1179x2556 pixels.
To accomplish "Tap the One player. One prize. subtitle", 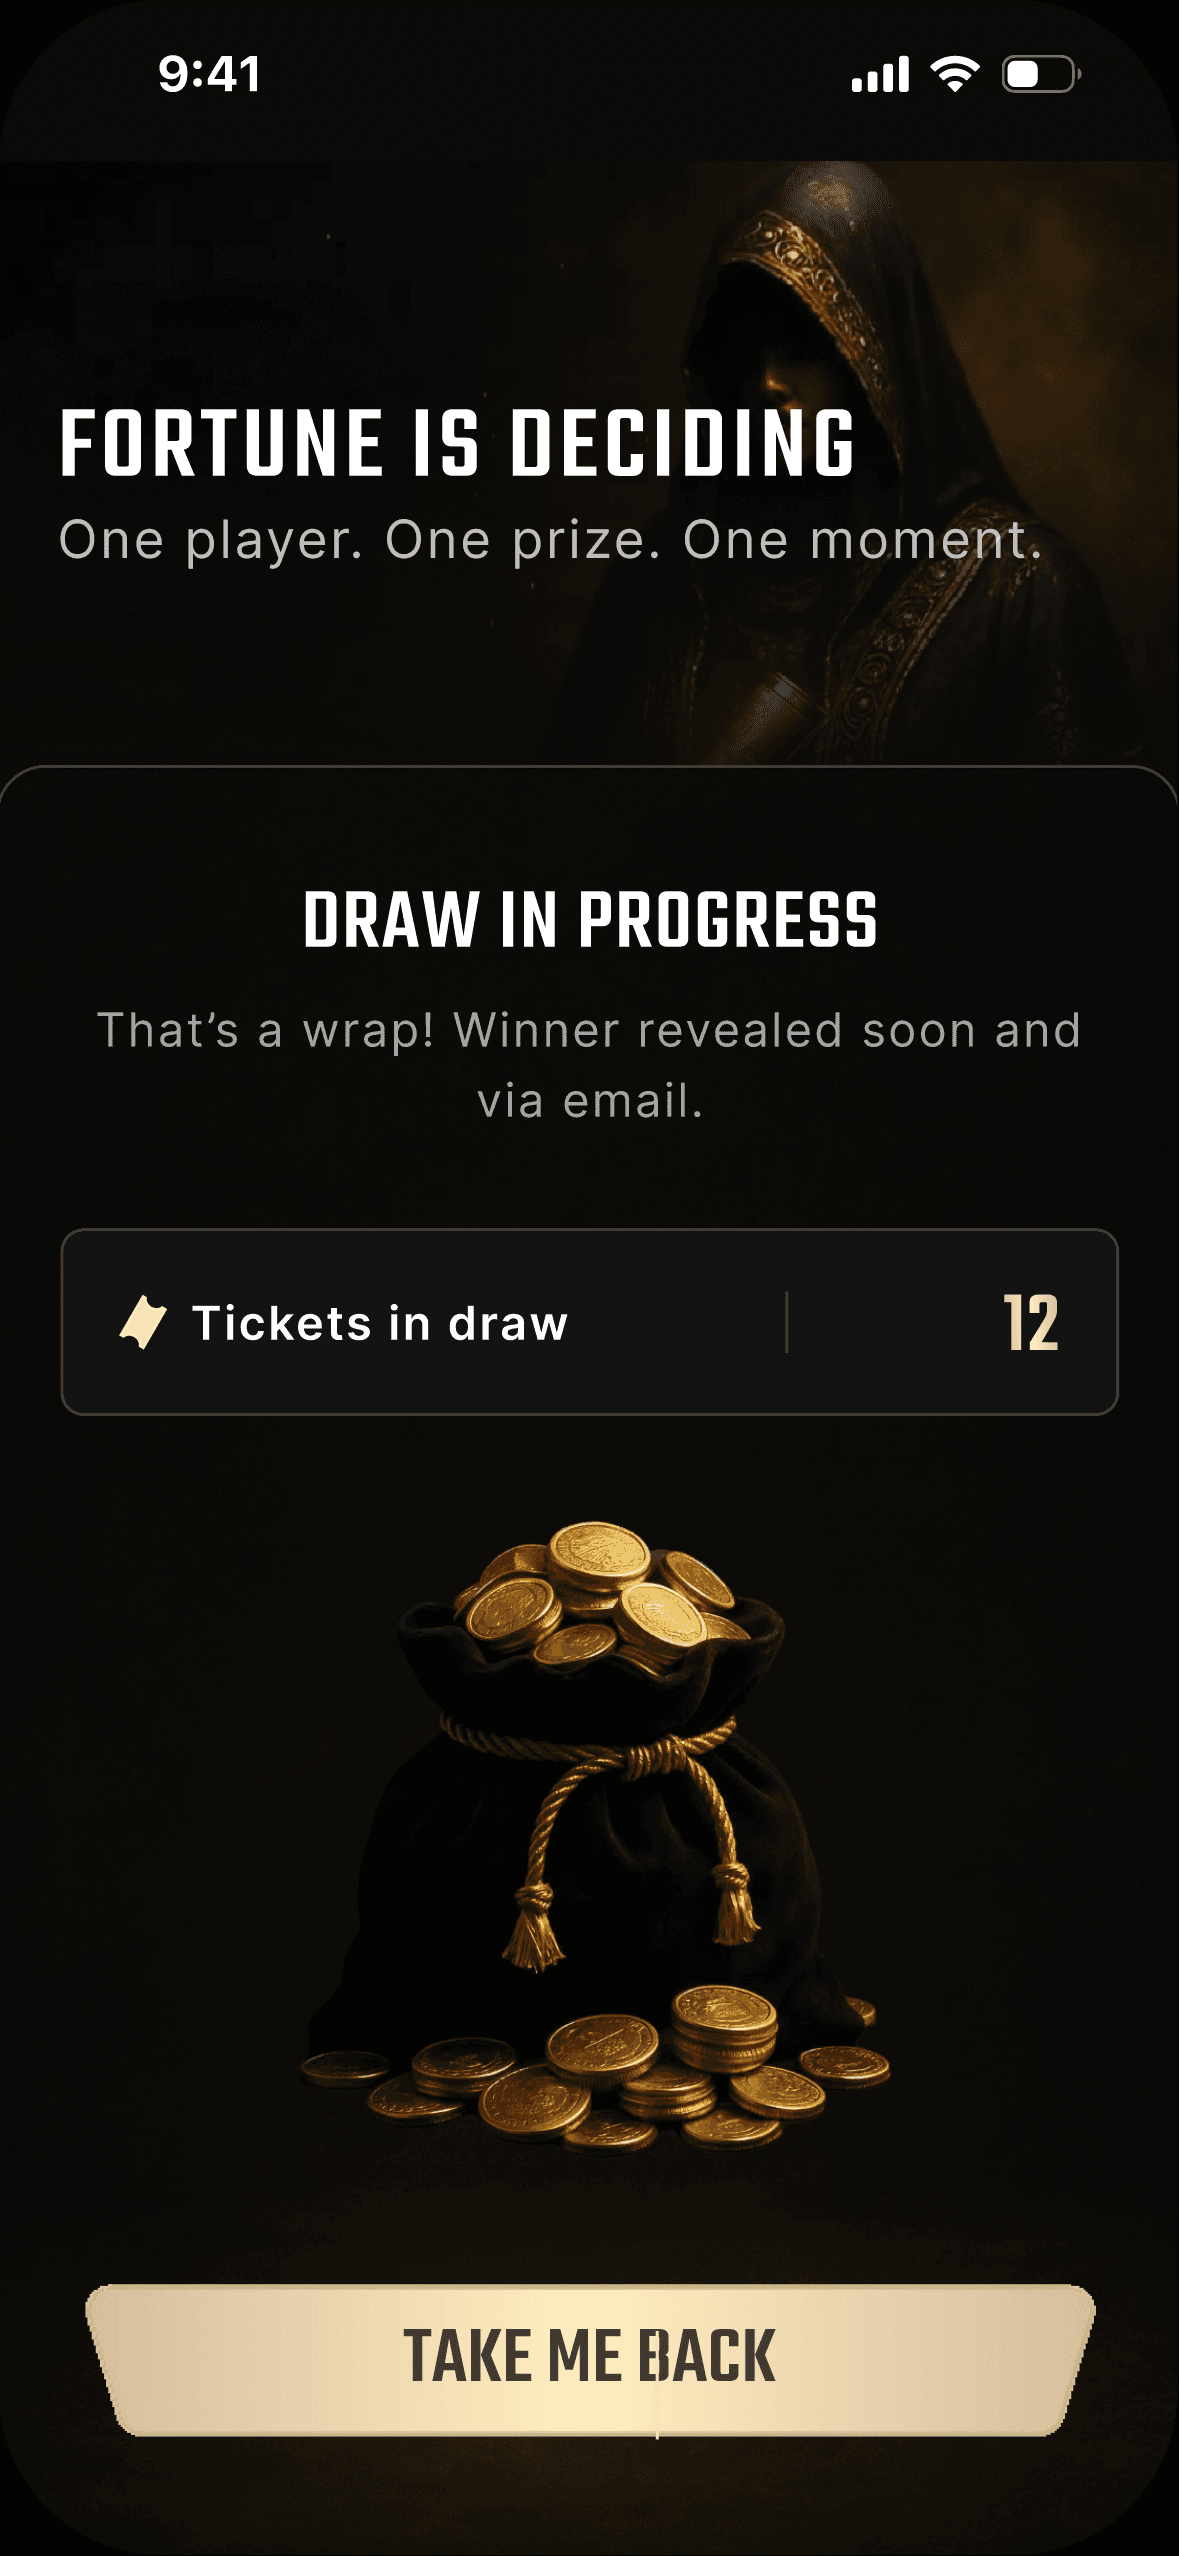I will pos(550,540).
